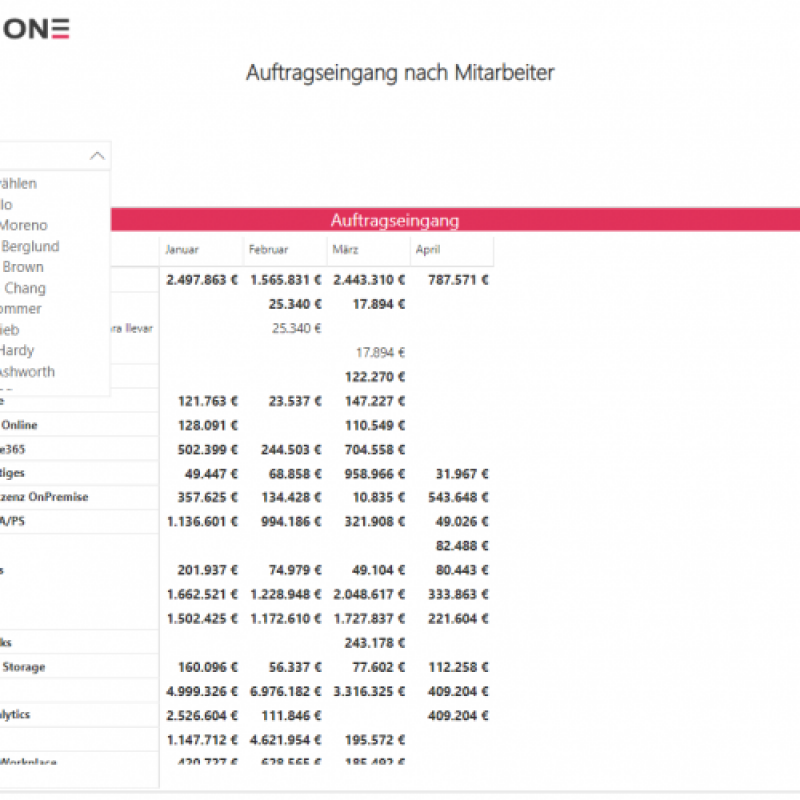Viewport: 800px width, 800px height.
Task: Select Berglund in the employee list
Action: coord(30,246)
